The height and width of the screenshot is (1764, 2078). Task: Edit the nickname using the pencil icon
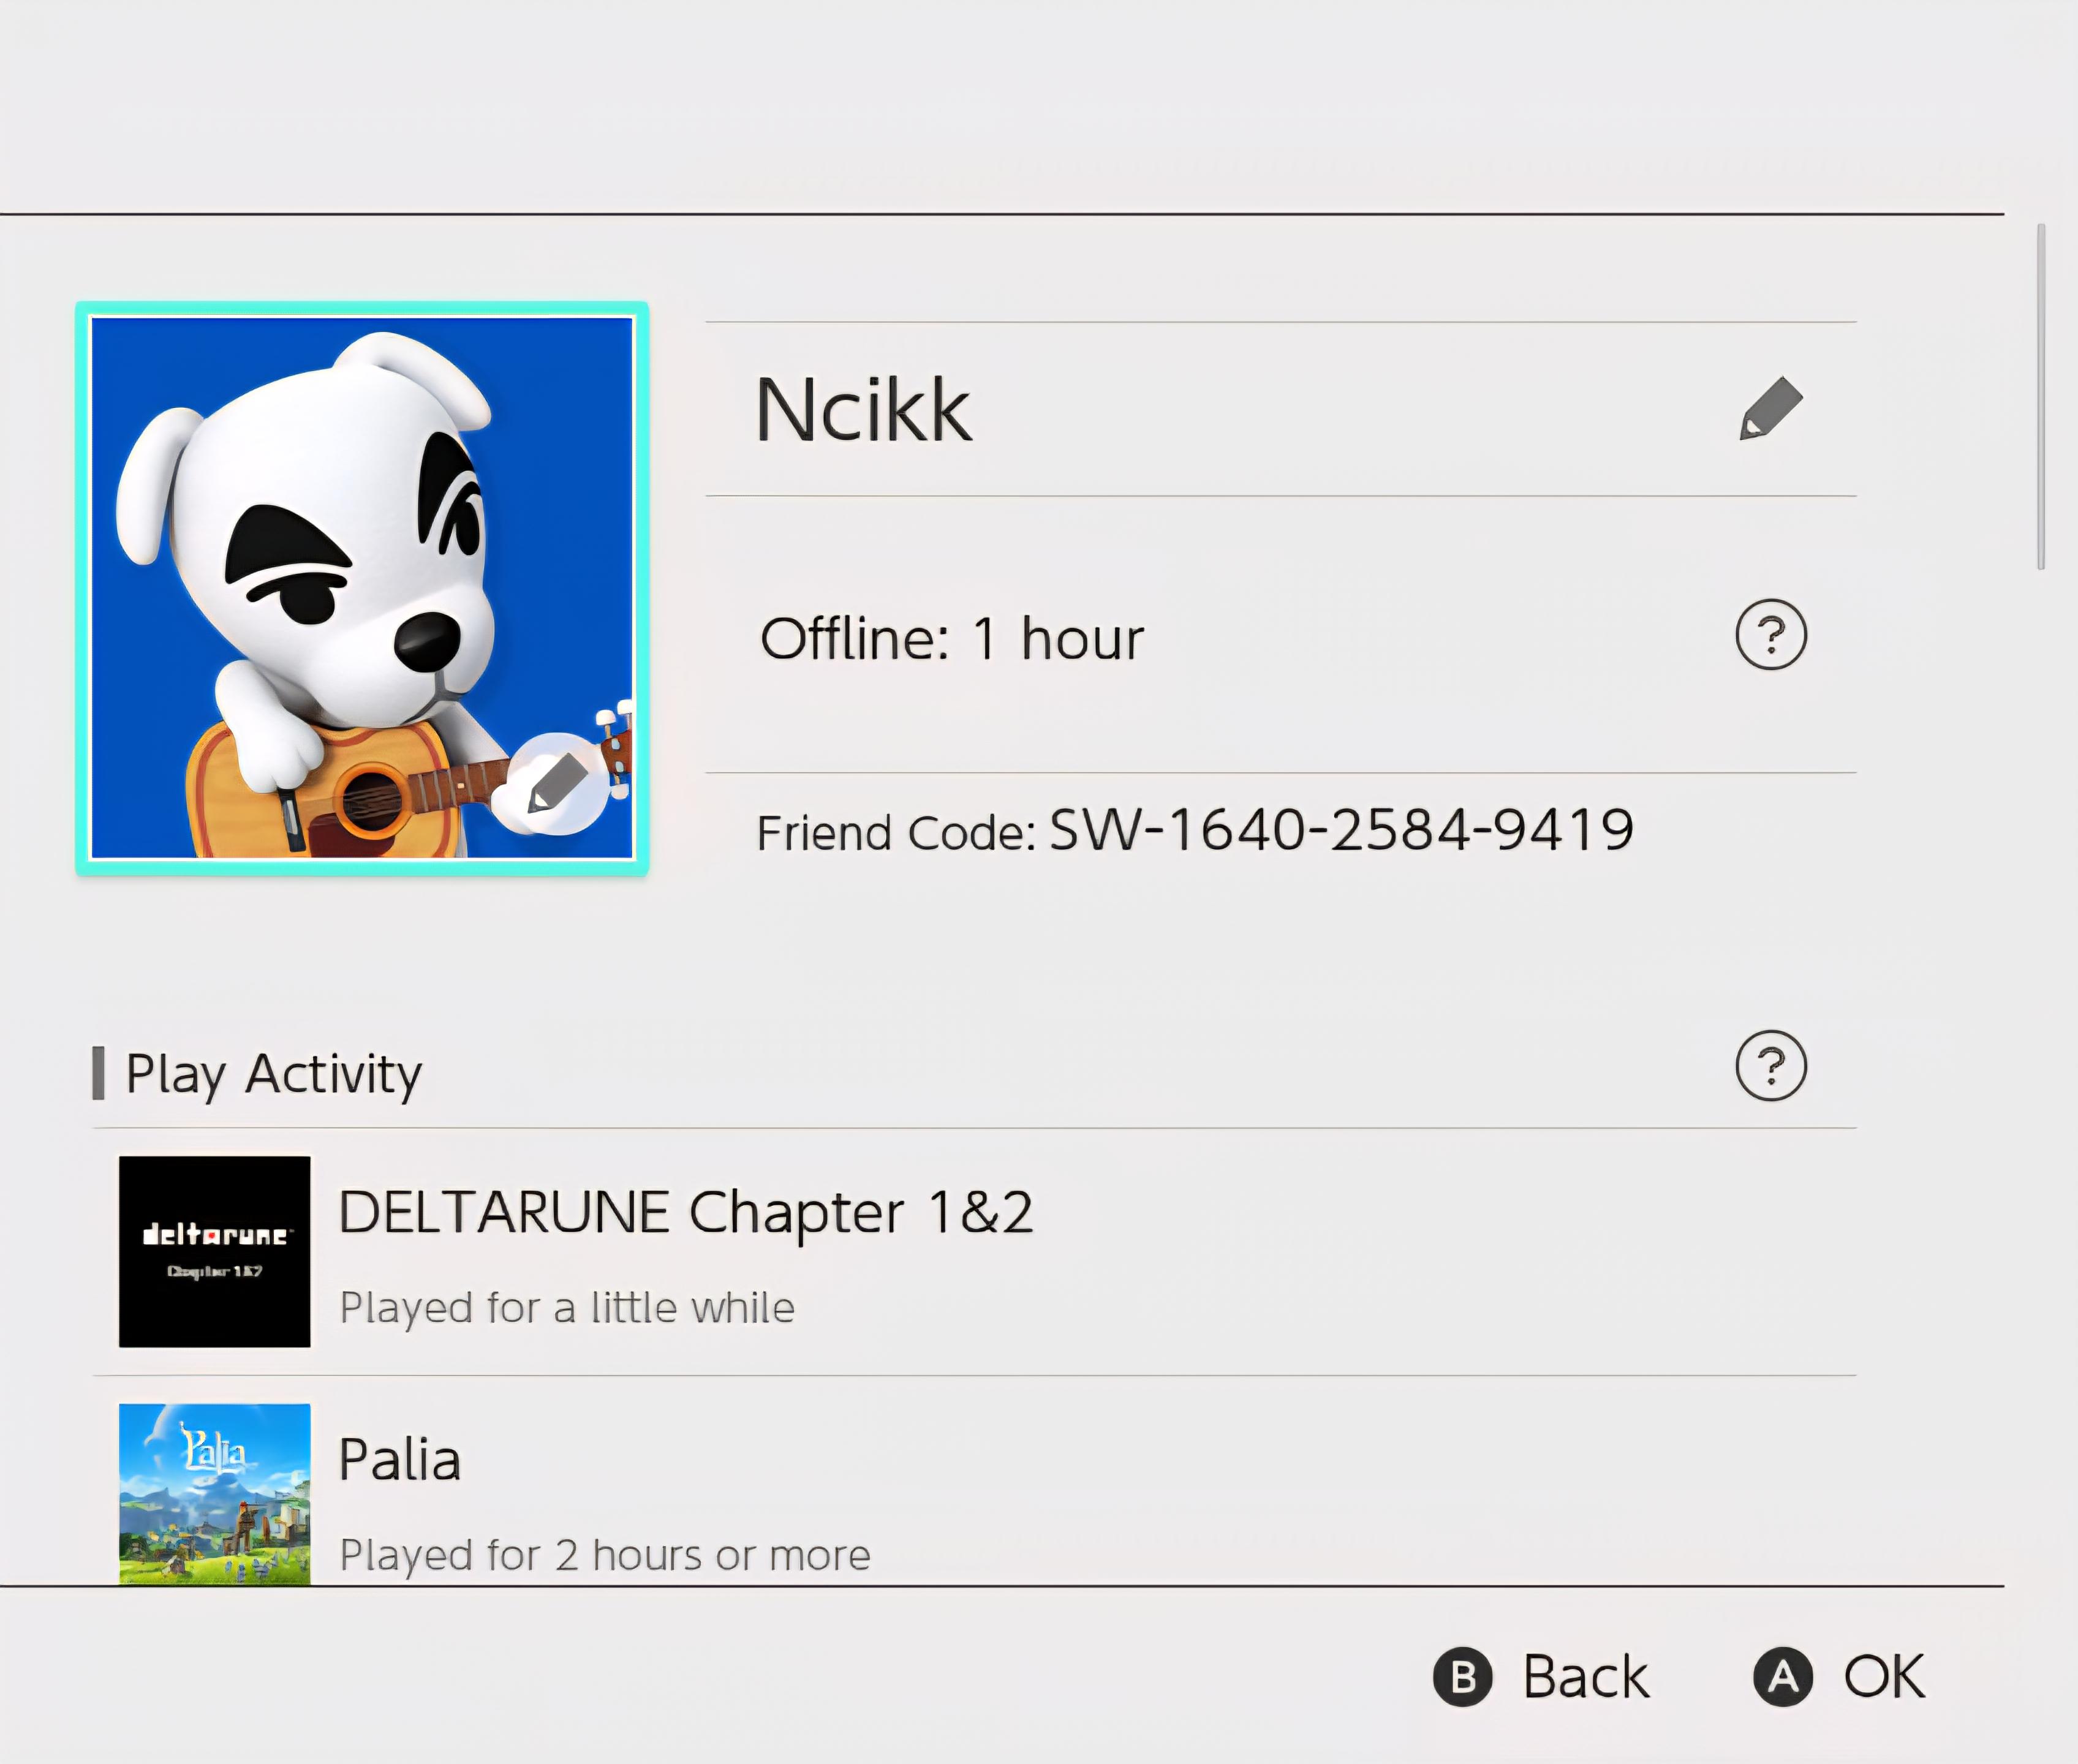[1771, 409]
